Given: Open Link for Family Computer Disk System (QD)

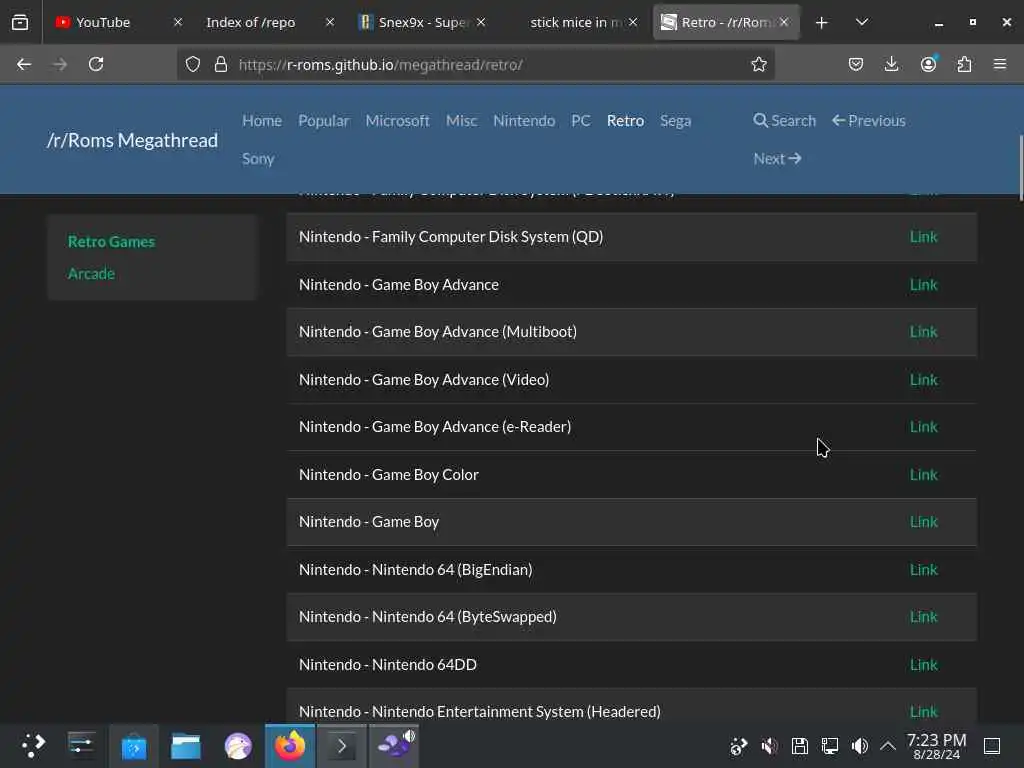Looking at the screenshot, I should coord(923,236).
